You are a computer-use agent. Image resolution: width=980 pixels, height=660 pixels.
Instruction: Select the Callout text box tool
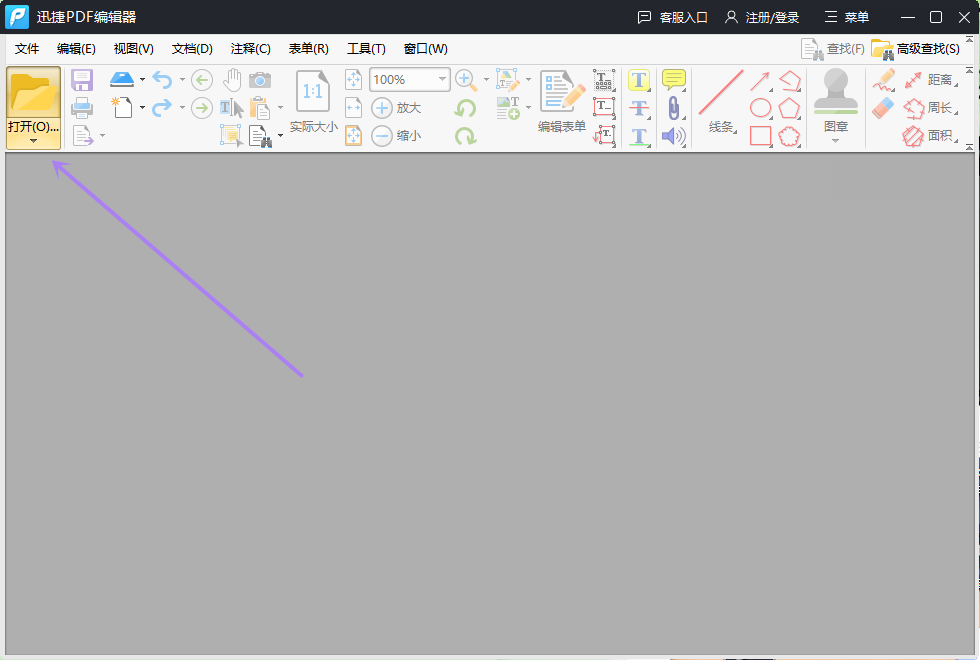click(x=604, y=135)
